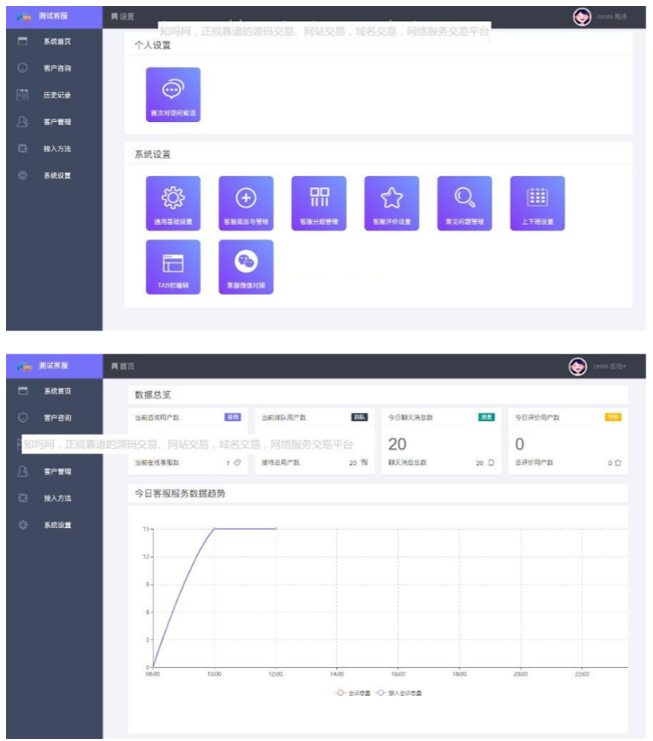Open the 通用基础设置 gear tile

173,203
